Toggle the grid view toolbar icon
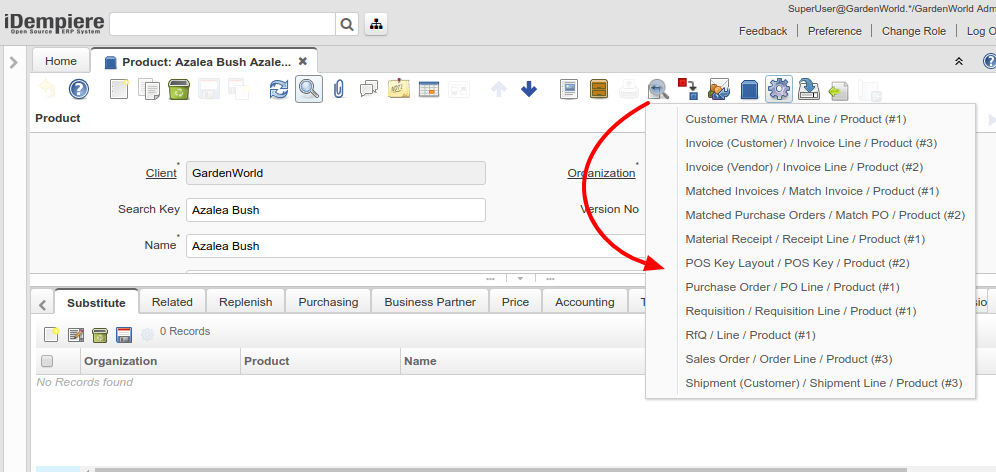 click(429, 89)
